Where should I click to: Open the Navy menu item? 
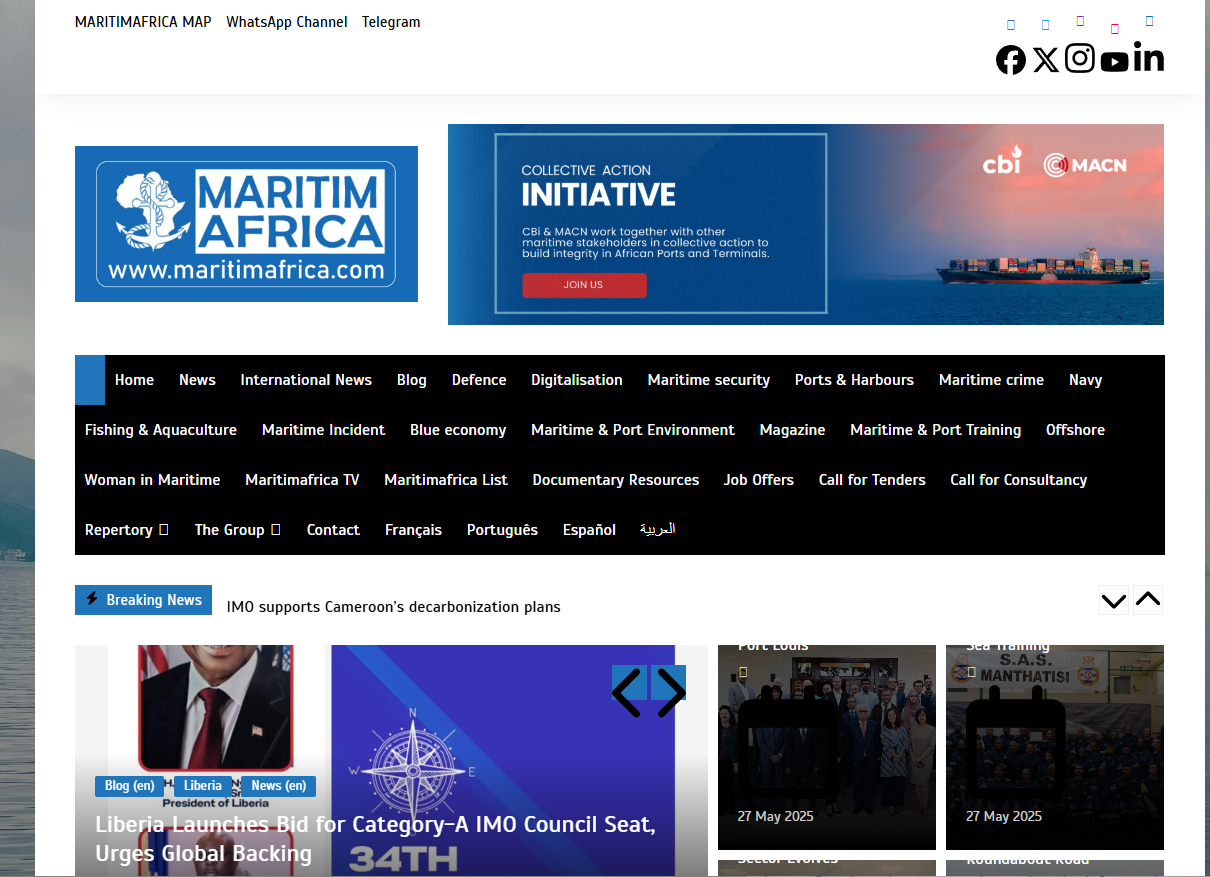[x=1085, y=380]
